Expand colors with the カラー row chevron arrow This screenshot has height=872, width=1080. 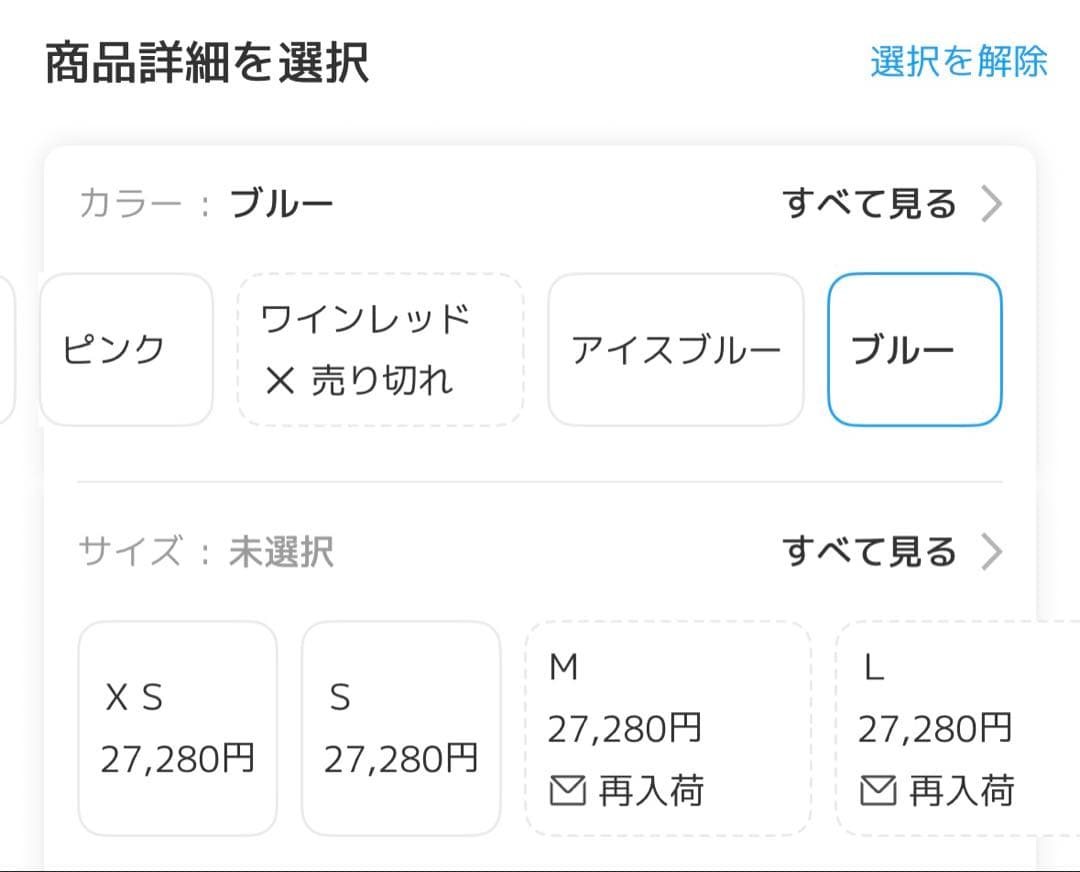coord(991,204)
